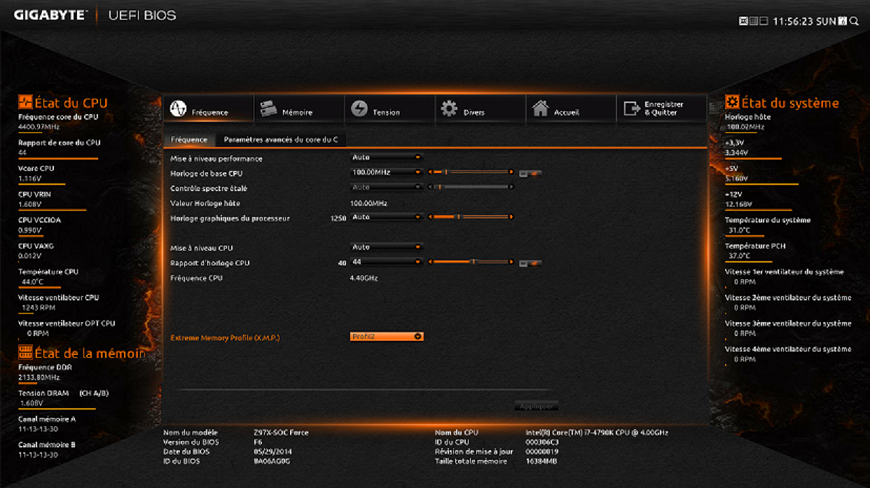
Task: Click the model name Z97X-SOC Force
Action: tap(281, 433)
